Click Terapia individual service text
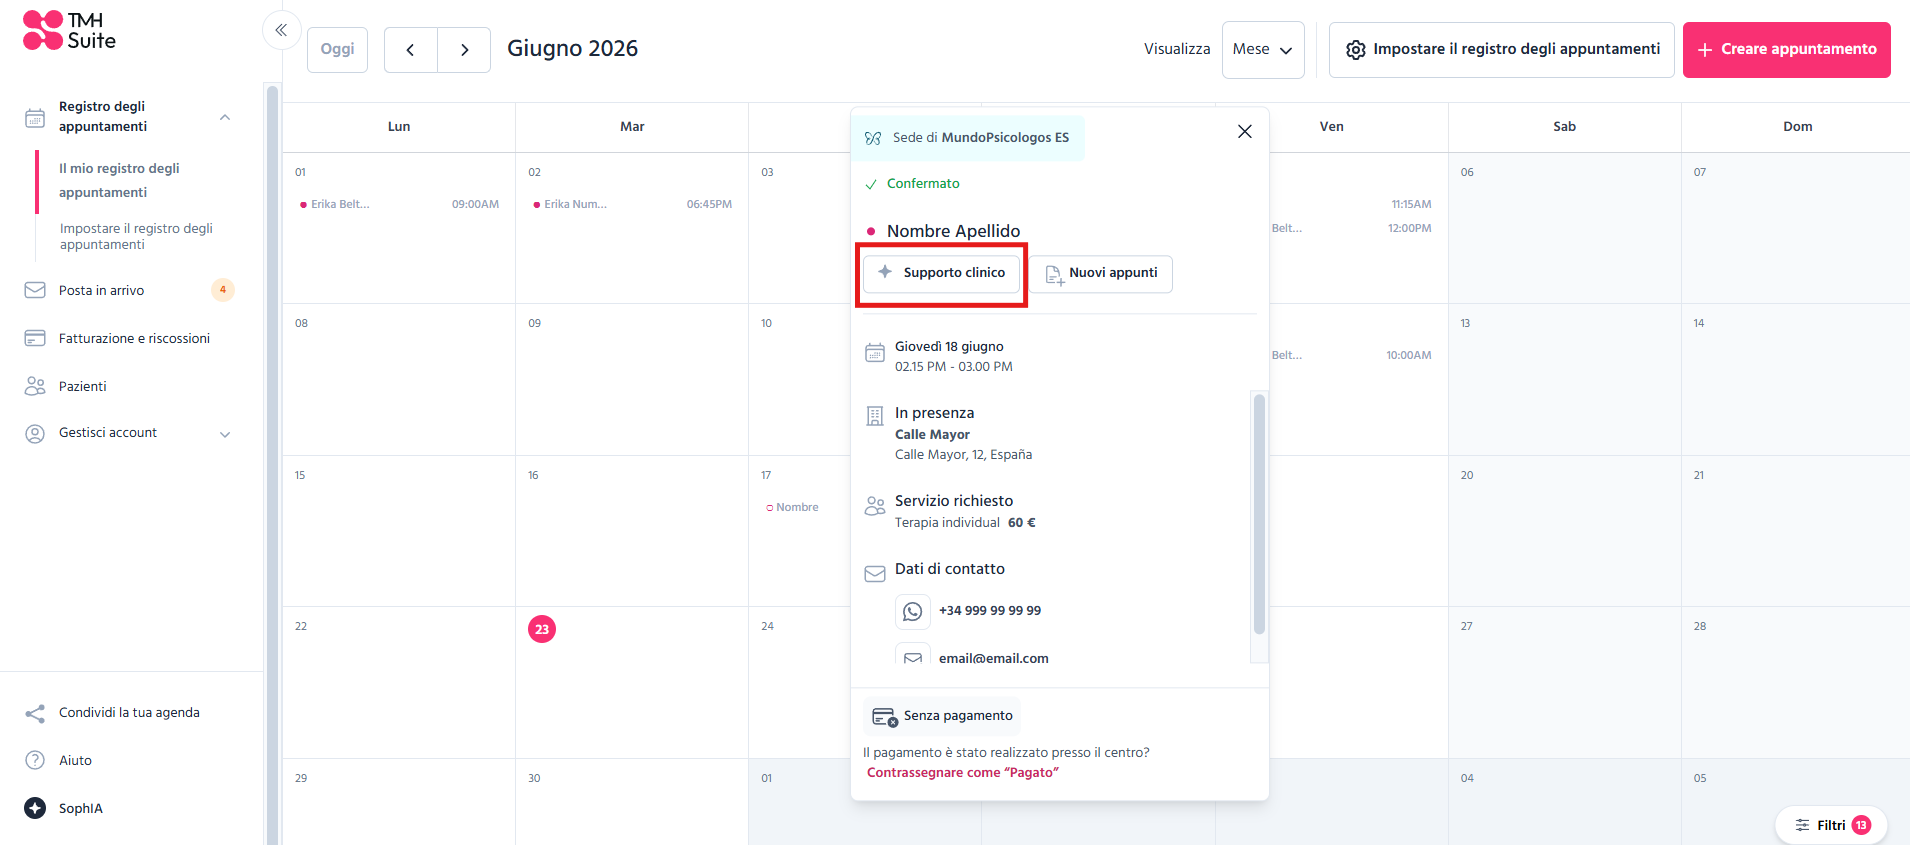This screenshot has height=845, width=1910. tap(947, 523)
